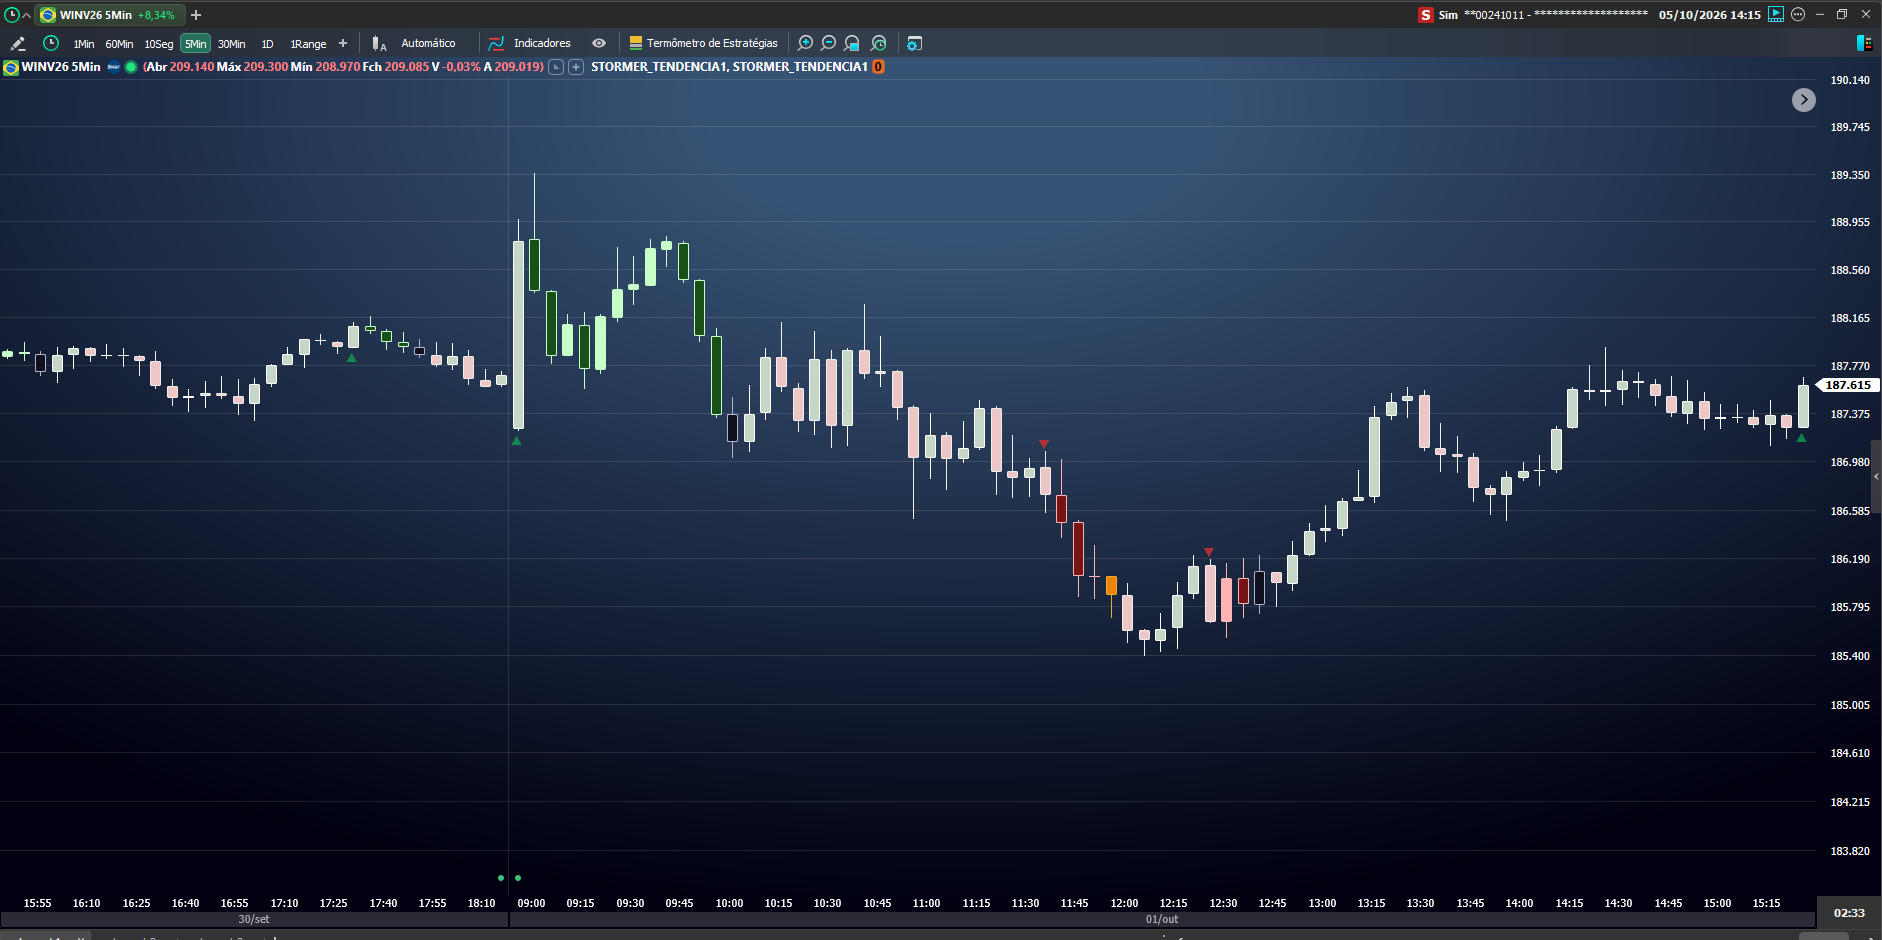
Task: Select the 60Min timeframe
Action: coord(119,44)
